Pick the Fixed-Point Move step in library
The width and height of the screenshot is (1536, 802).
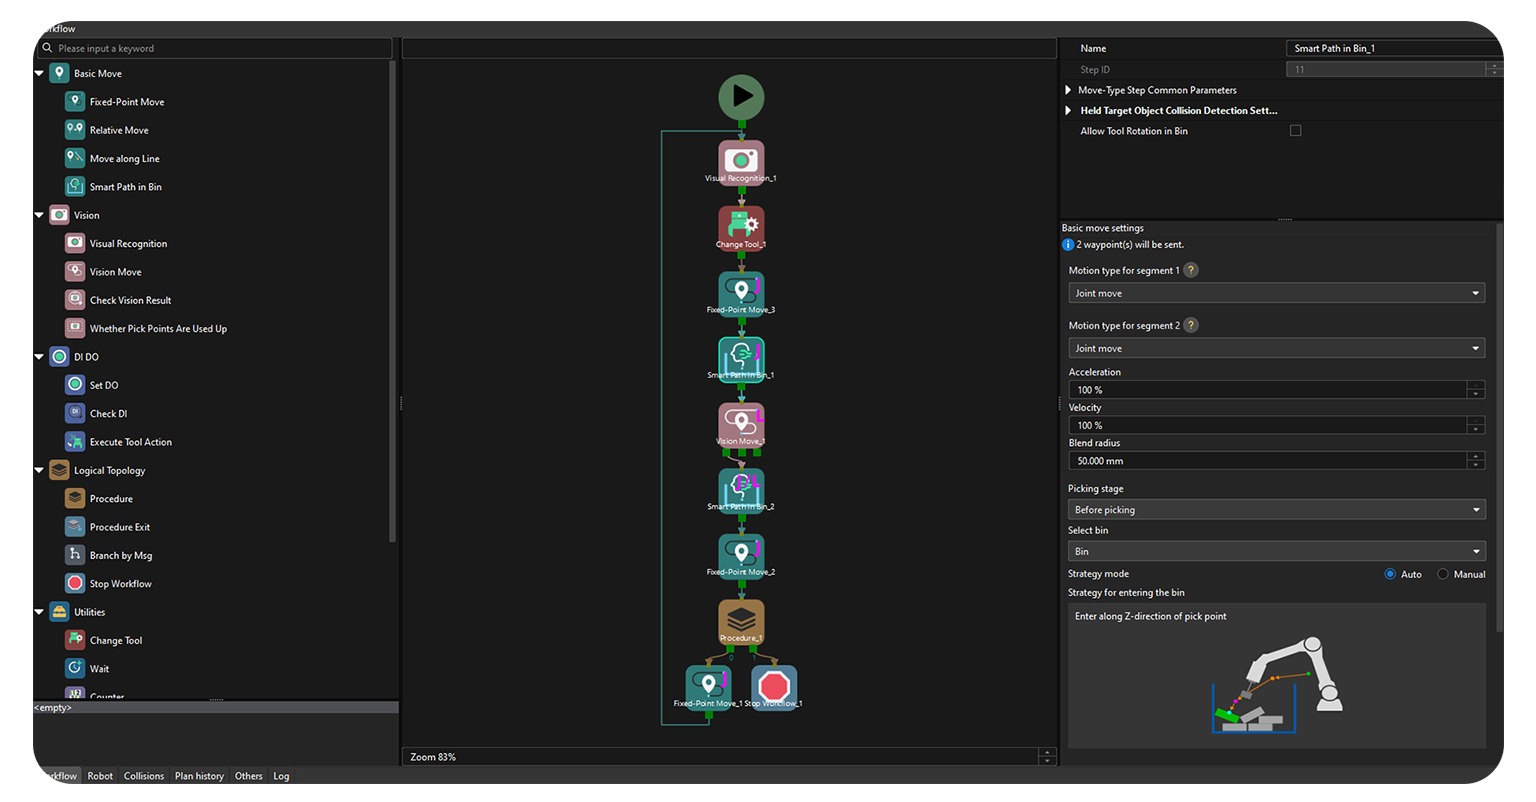click(126, 102)
